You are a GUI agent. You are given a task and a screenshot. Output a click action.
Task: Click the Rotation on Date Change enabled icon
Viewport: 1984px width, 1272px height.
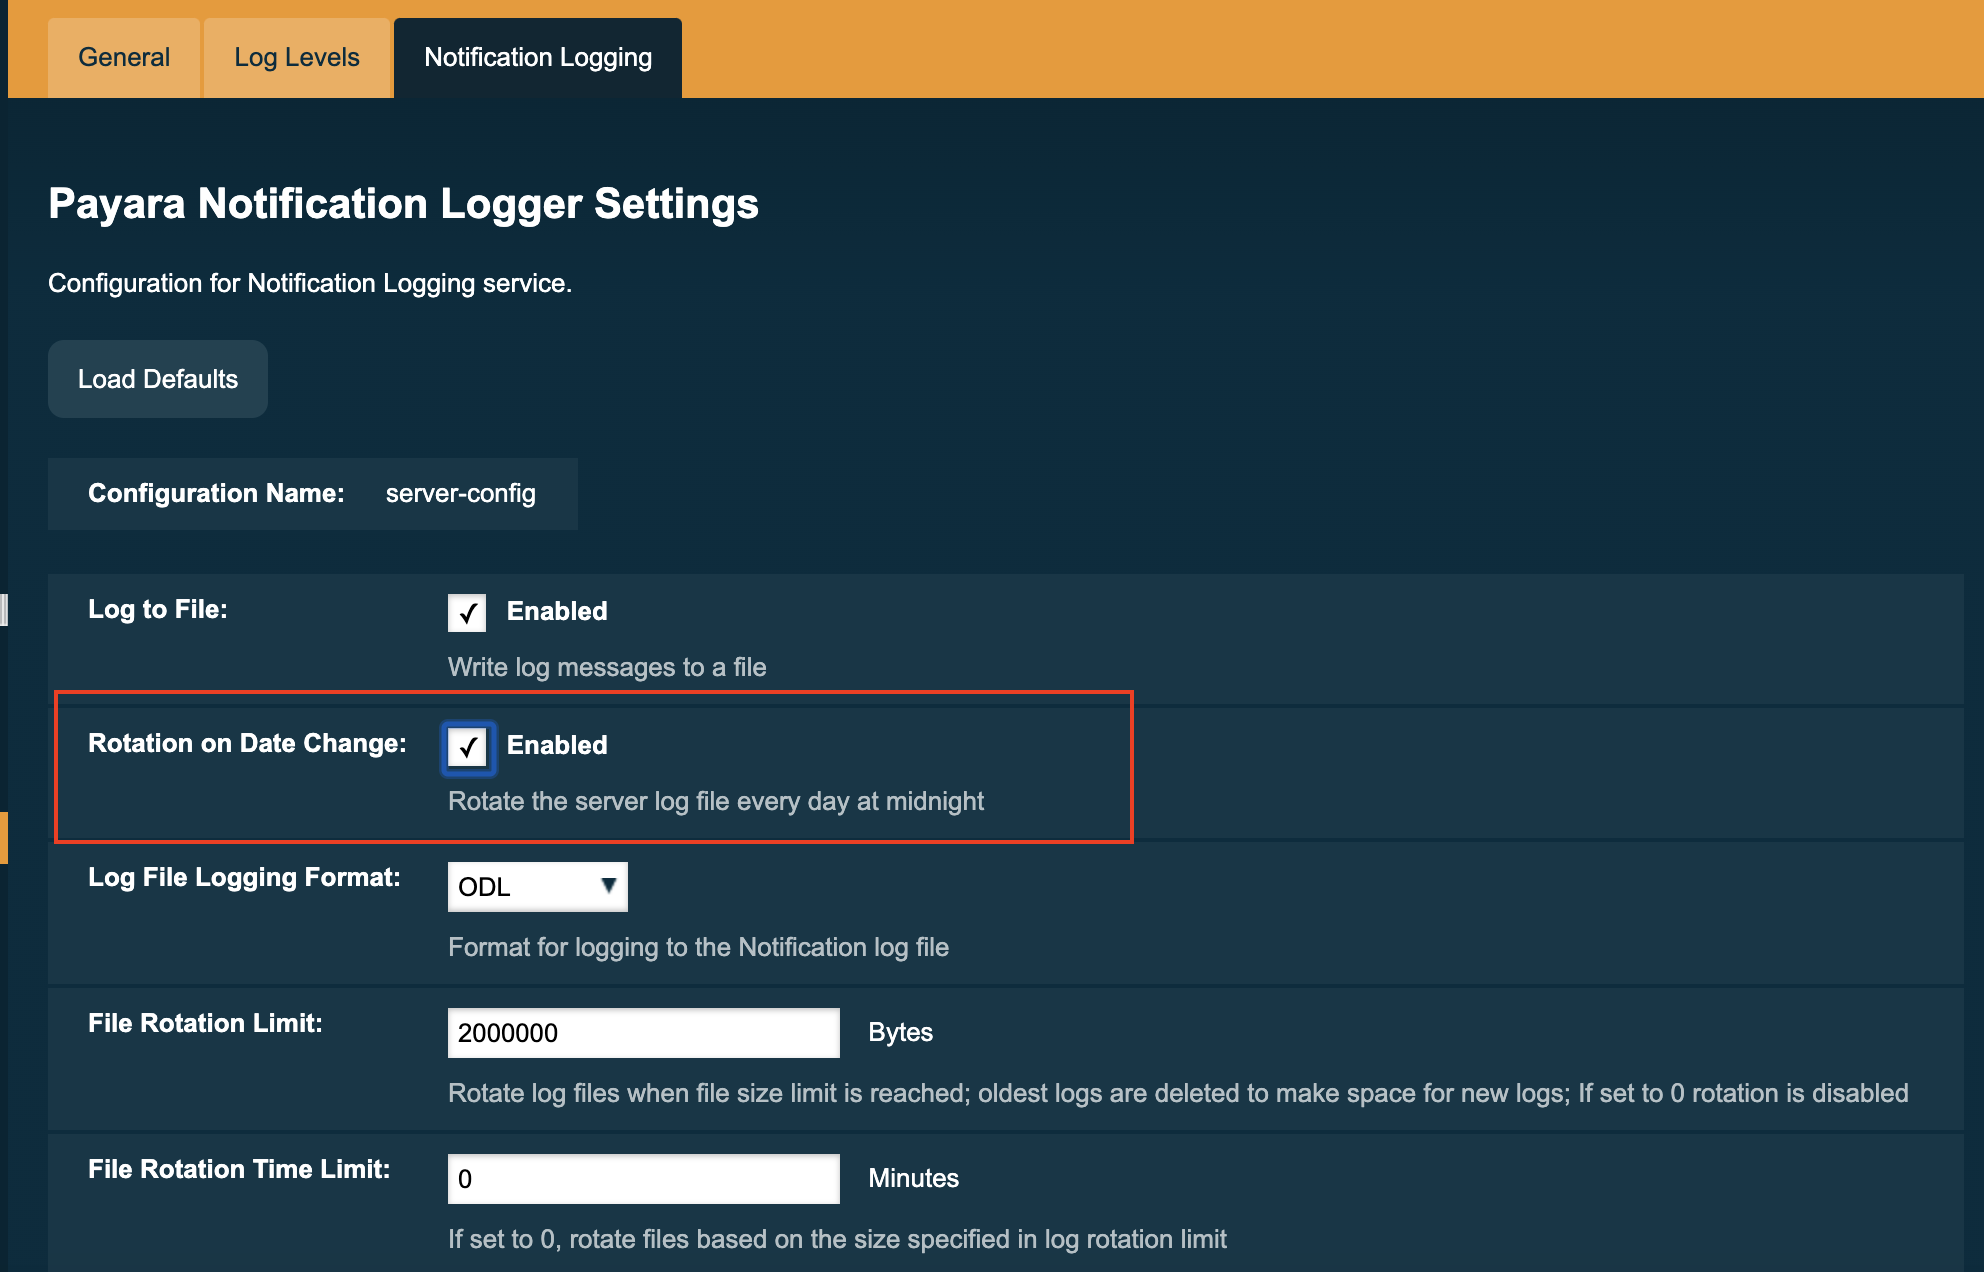point(469,744)
